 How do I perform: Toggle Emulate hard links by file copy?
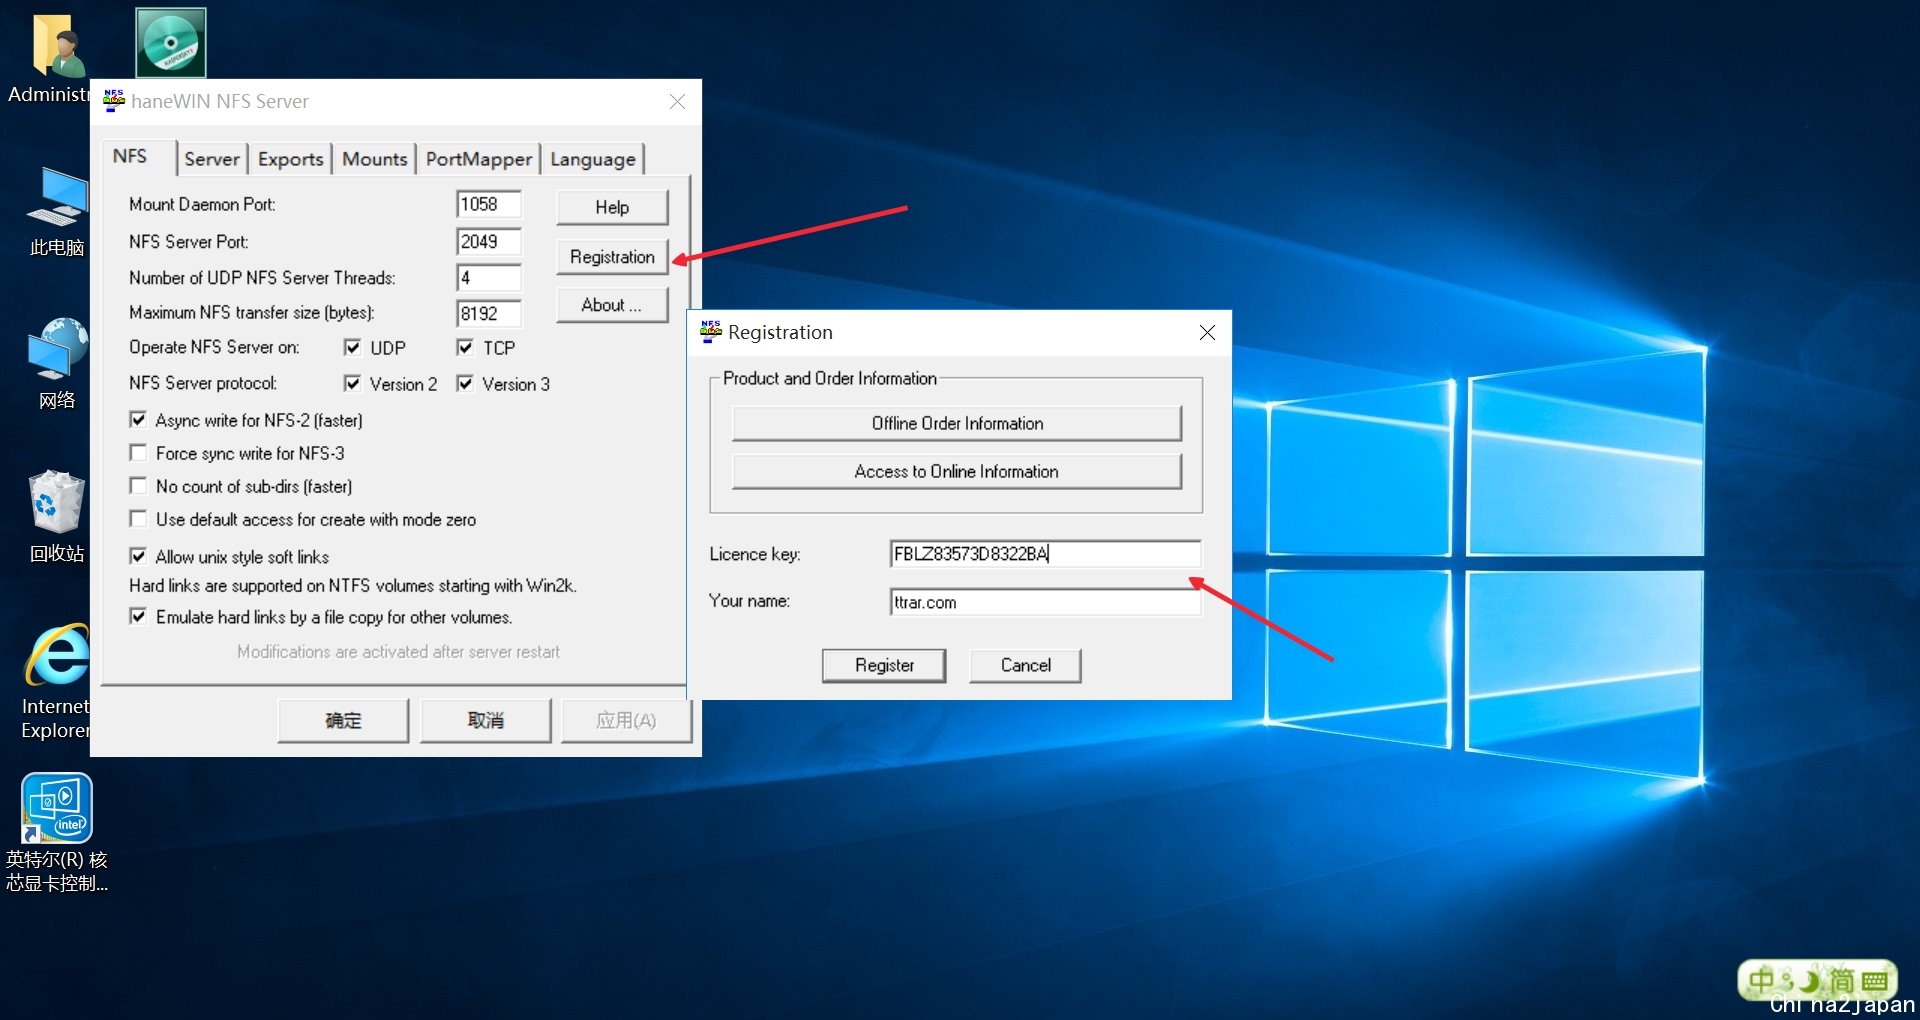tap(138, 616)
